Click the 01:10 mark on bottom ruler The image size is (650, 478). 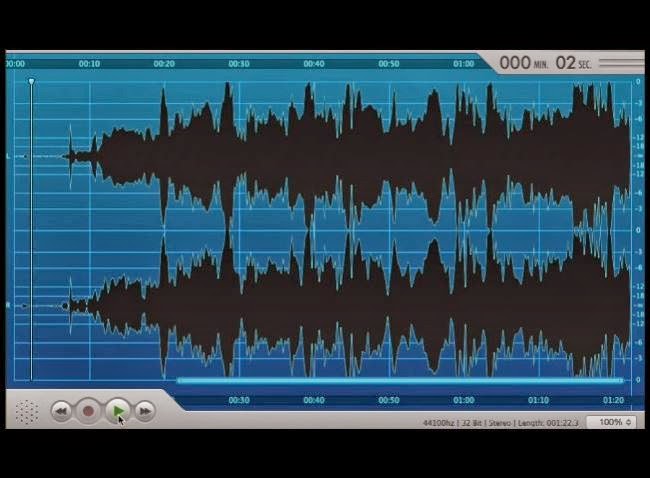click(x=538, y=400)
